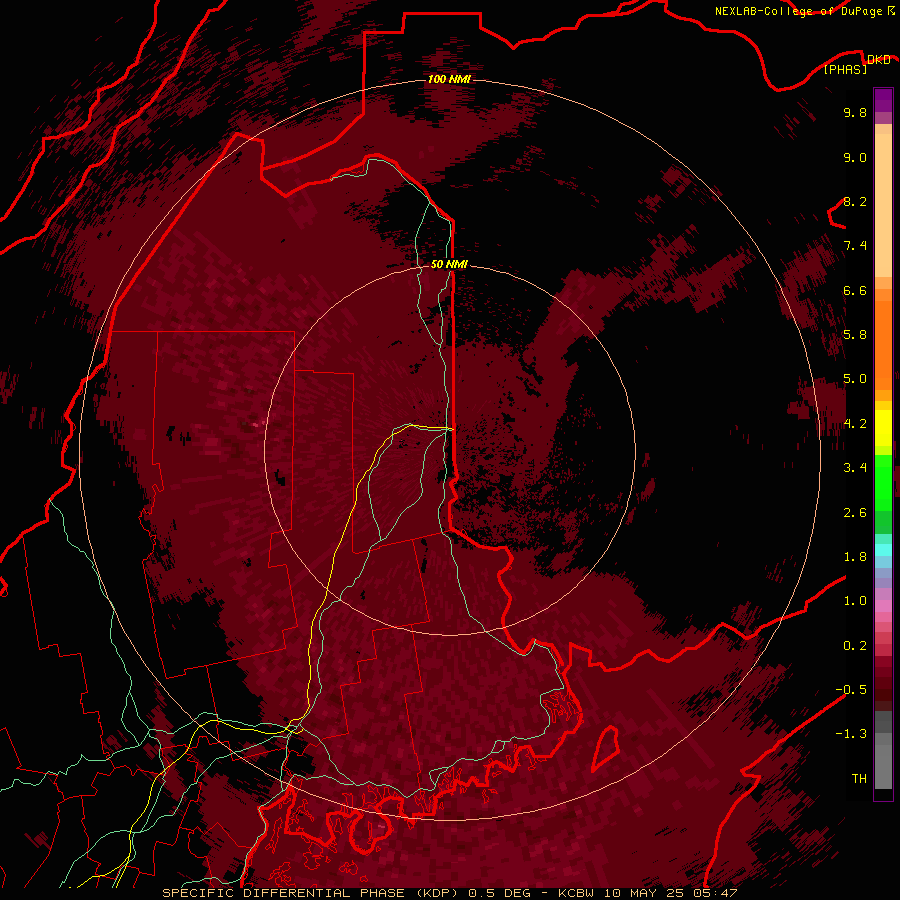Screen dimensions: 900x900
Task: Click the 7.4 value on the color scale
Action: coord(855,246)
